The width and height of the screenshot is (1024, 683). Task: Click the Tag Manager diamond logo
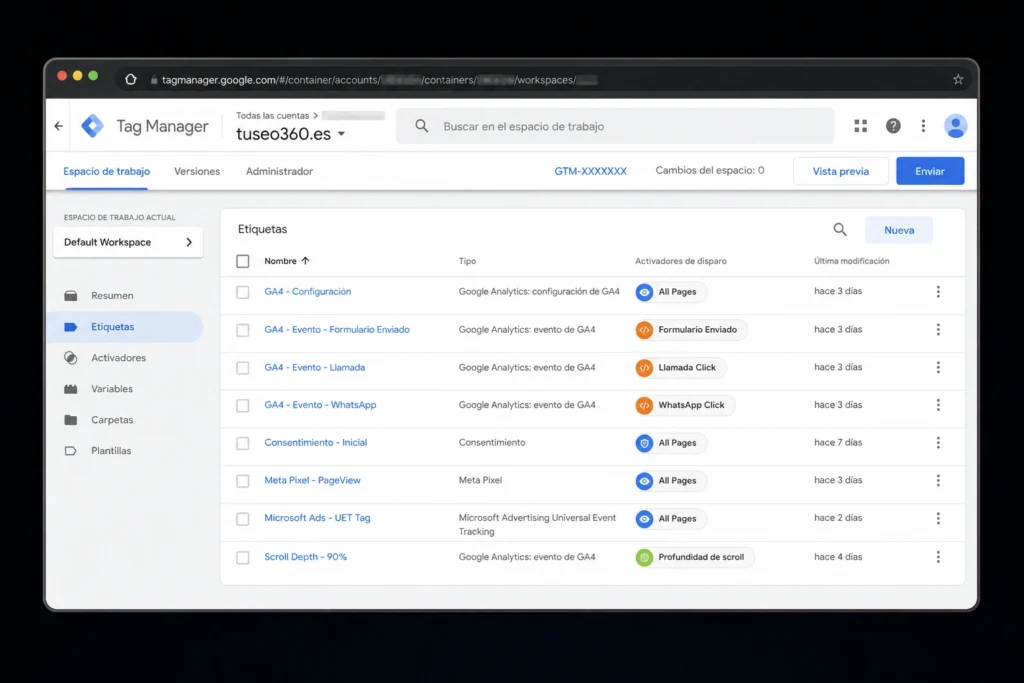point(92,126)
